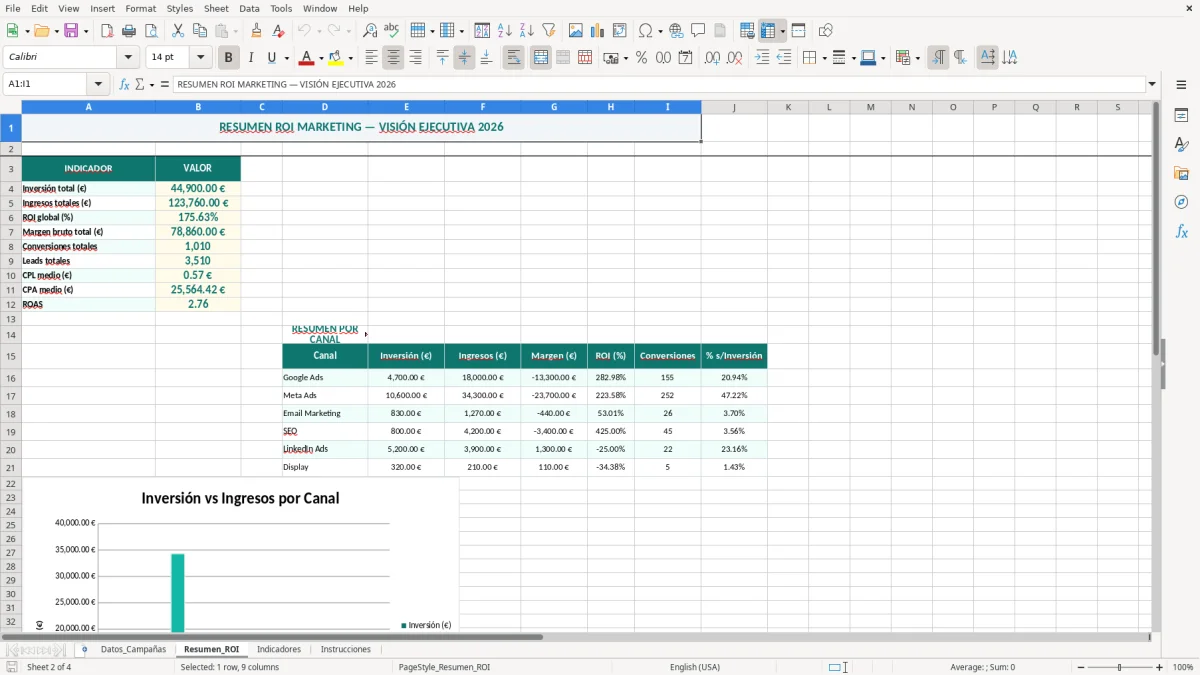This screenshot has height=675, width=1200.
Task: Click Insert Hyperlink icon
Action: 676,31
